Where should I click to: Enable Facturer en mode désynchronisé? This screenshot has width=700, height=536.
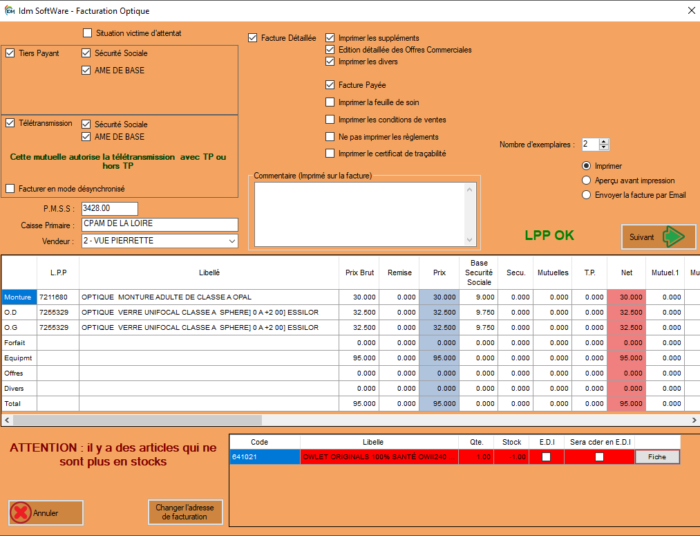pos(10,189)
